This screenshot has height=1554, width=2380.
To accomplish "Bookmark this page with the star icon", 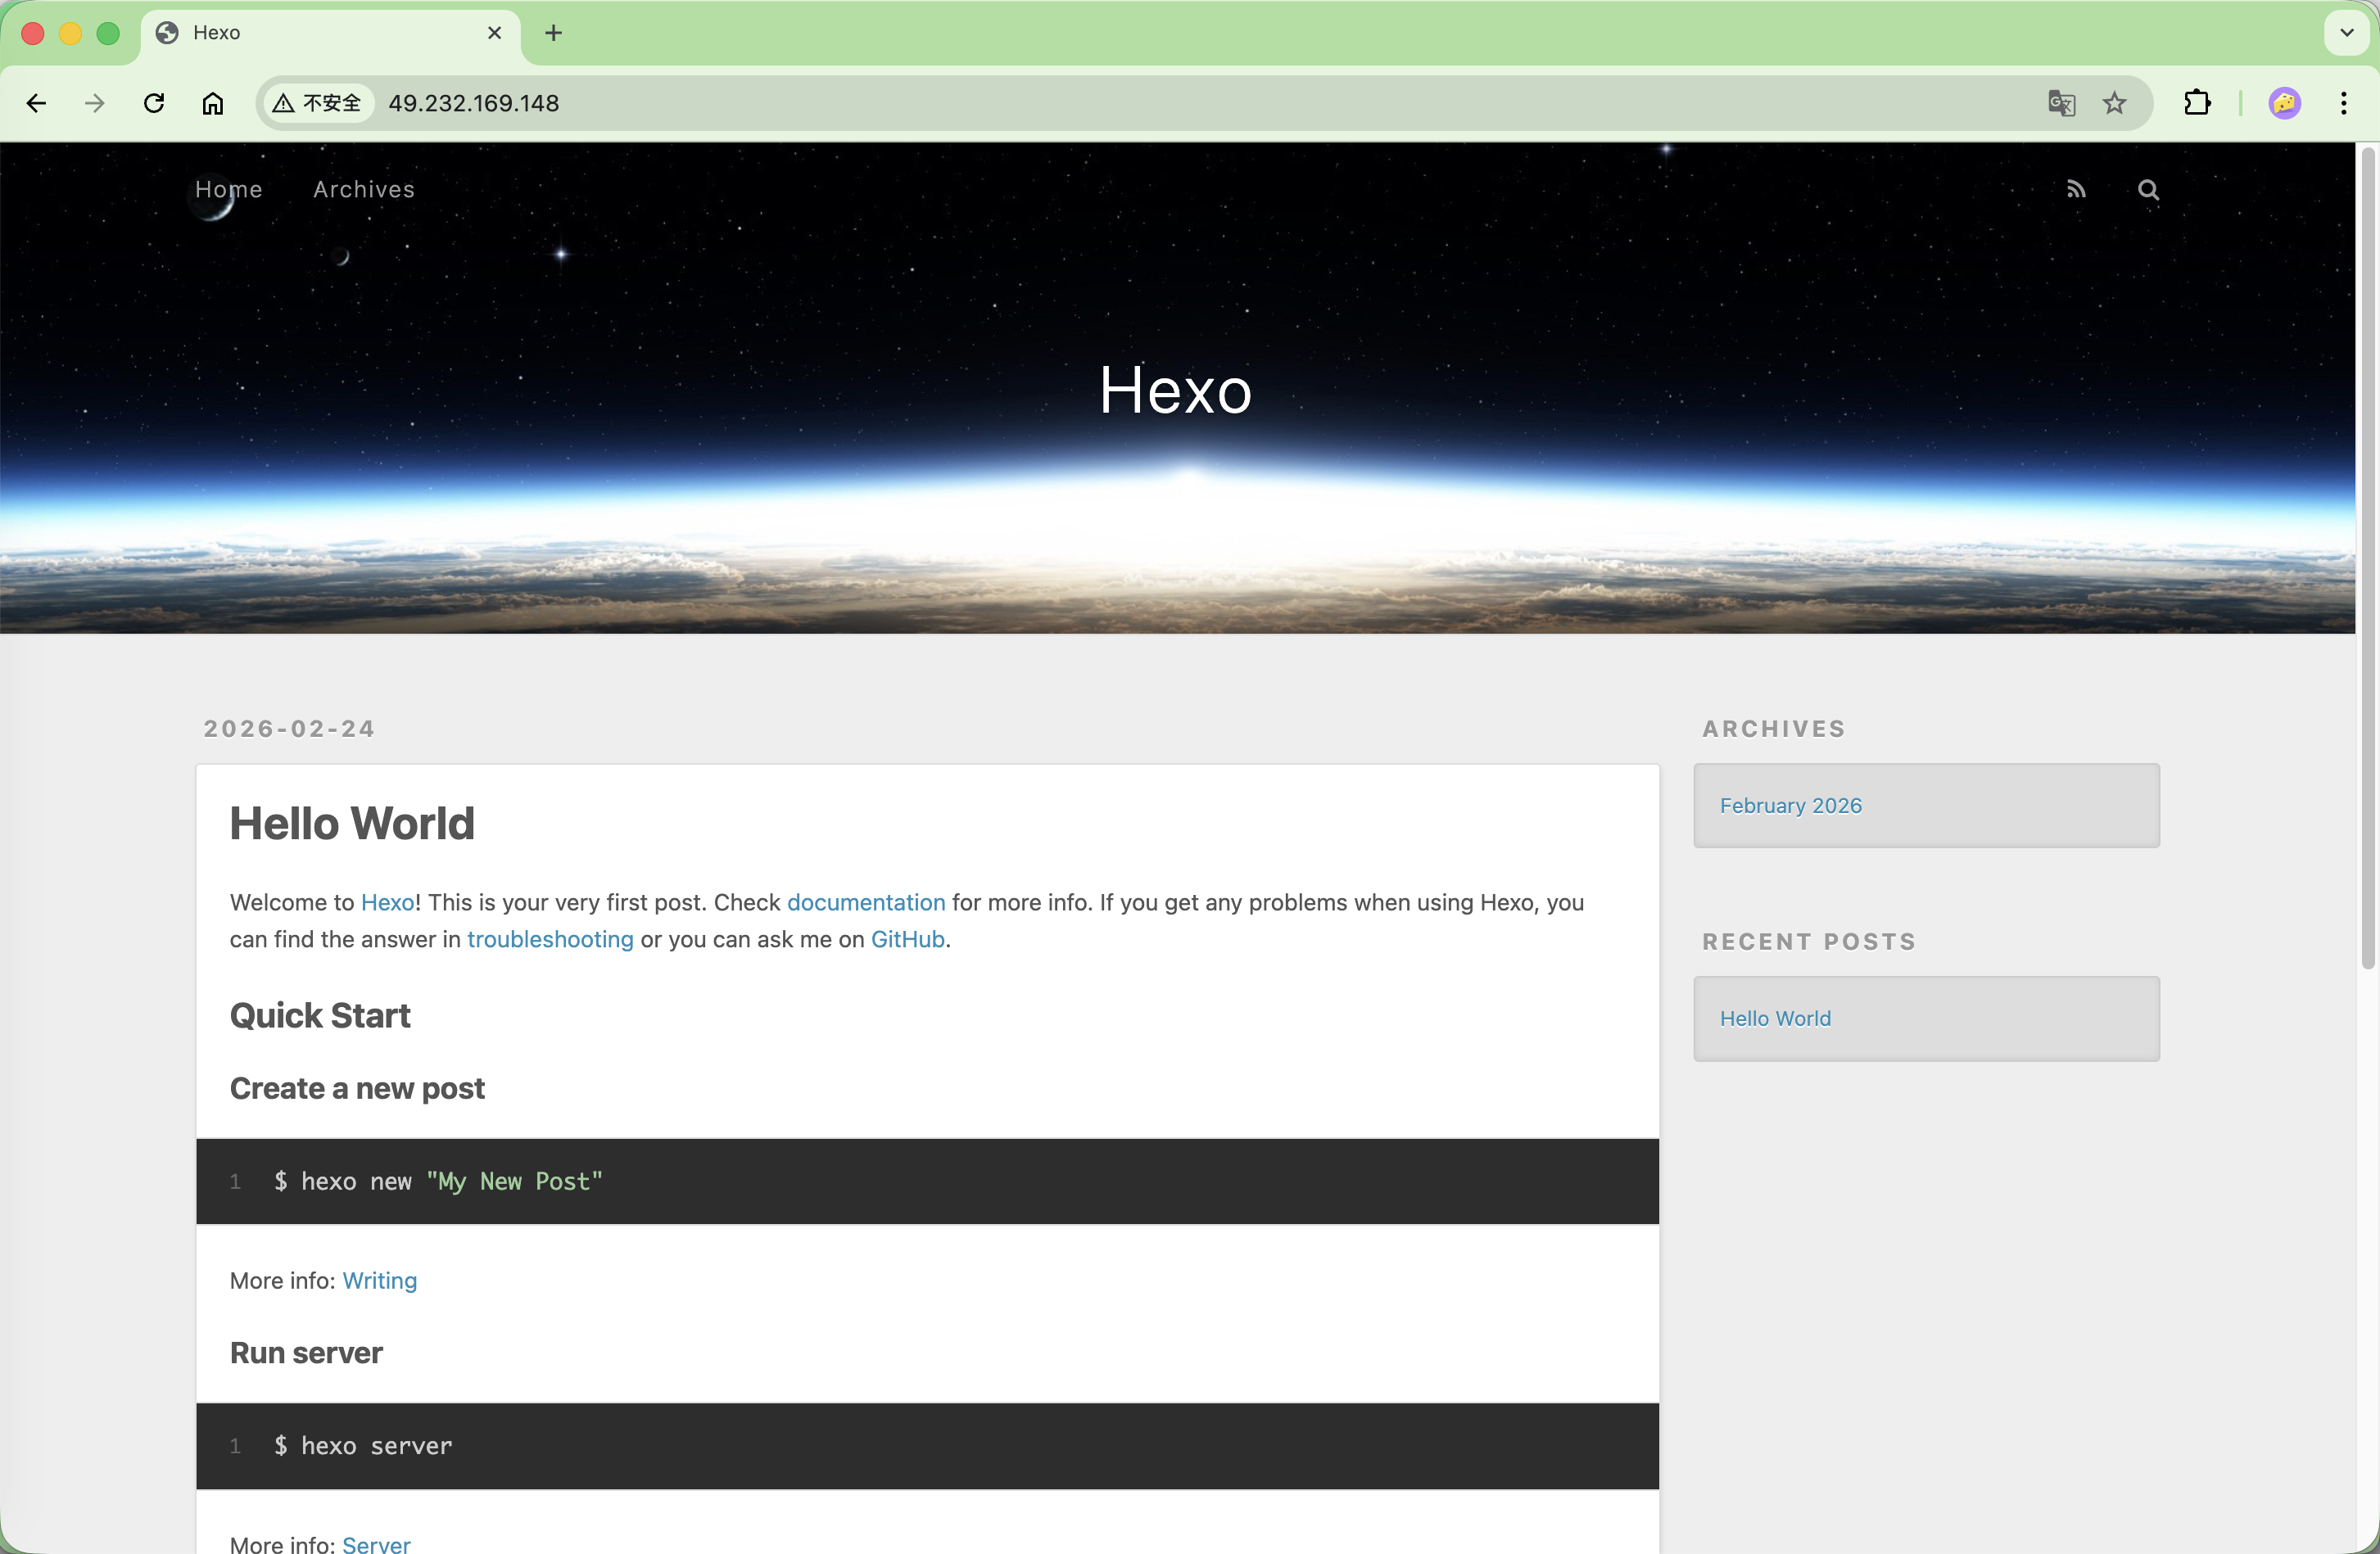I will pos(2114,103).
